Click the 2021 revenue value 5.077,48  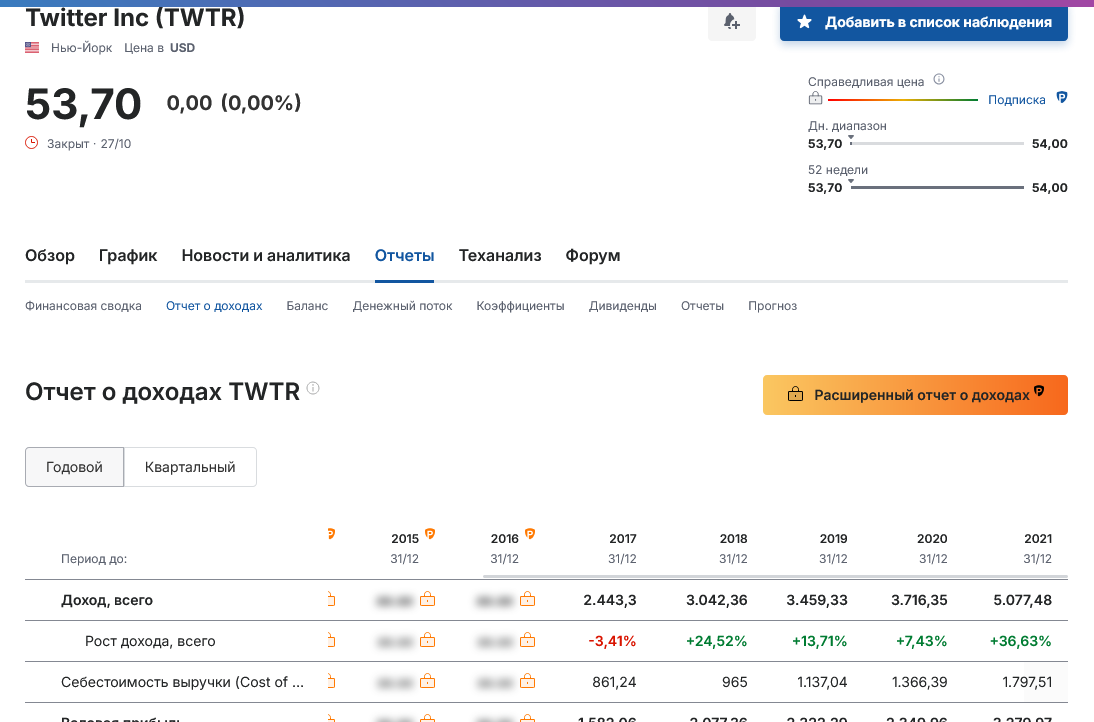coord(1022,600)
